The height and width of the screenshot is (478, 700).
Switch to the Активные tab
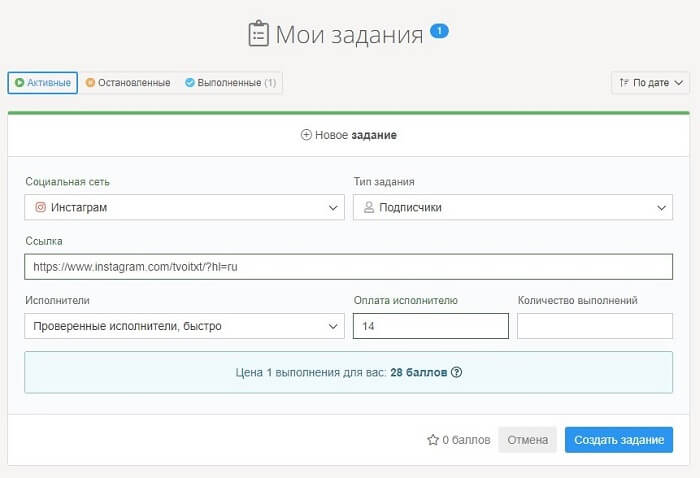click(x=43, y=83)
